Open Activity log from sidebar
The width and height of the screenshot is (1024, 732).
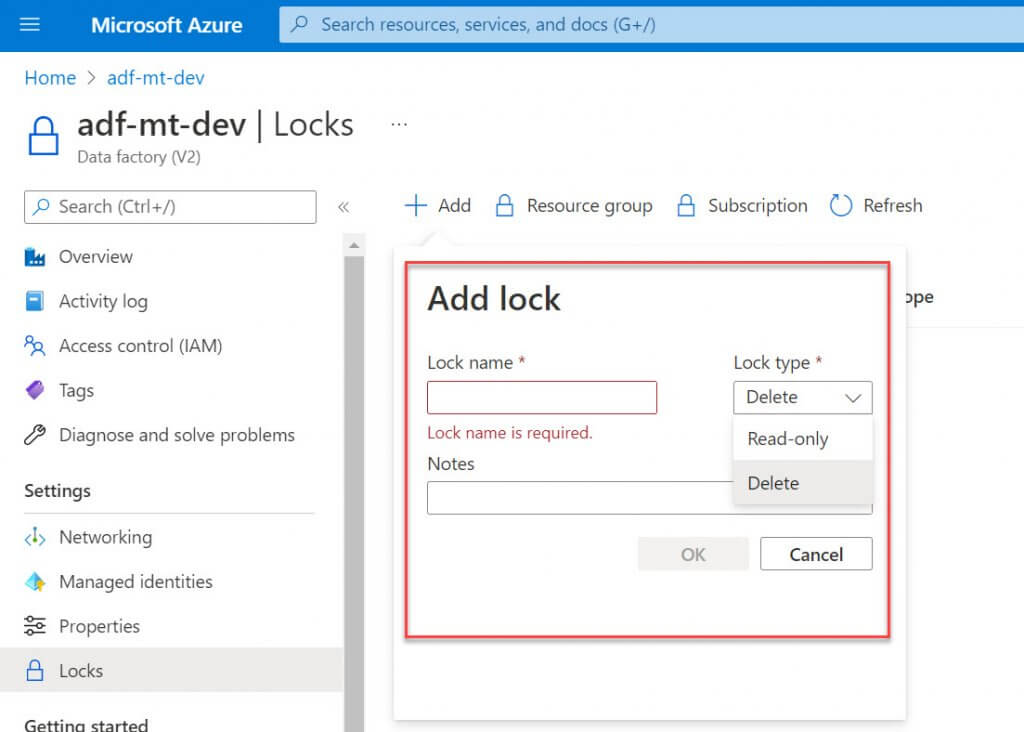pos(102,301)
